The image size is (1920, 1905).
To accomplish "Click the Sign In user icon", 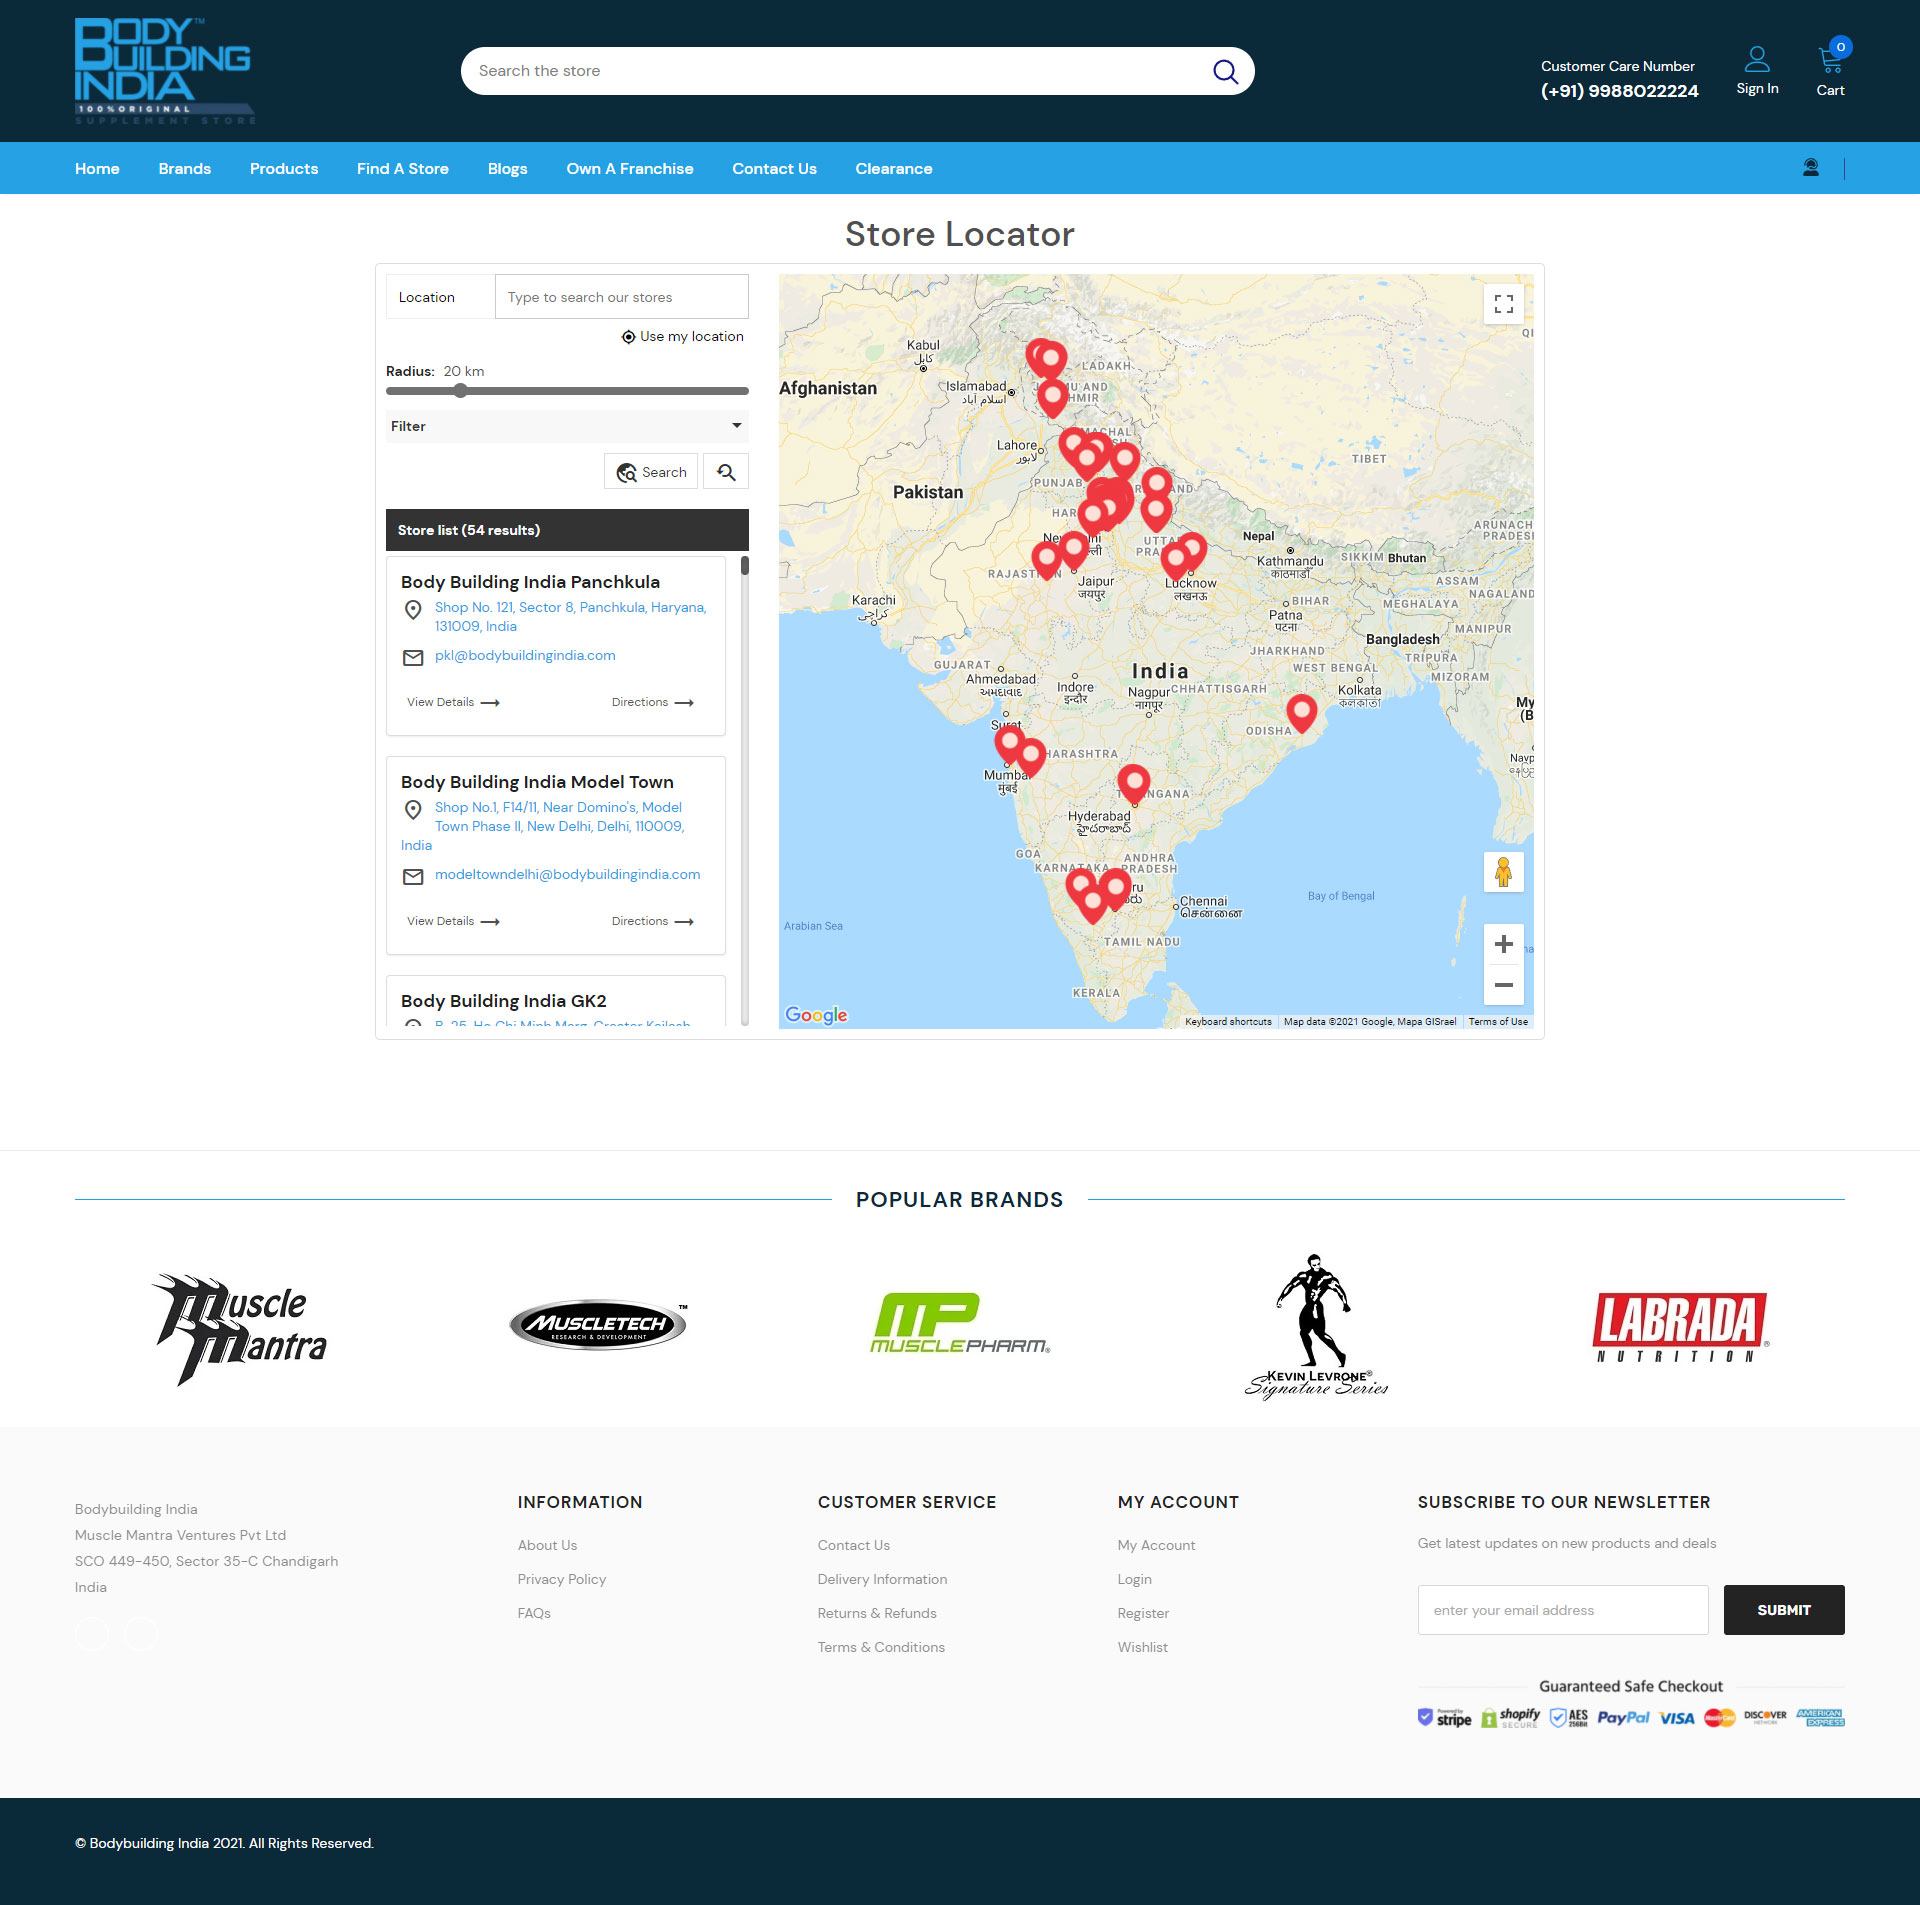I will click(1757, 60).
